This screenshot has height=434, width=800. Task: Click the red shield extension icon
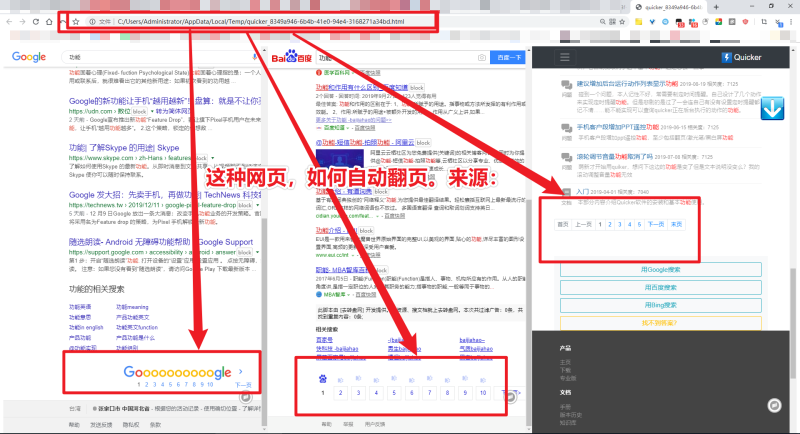point(745,22)
